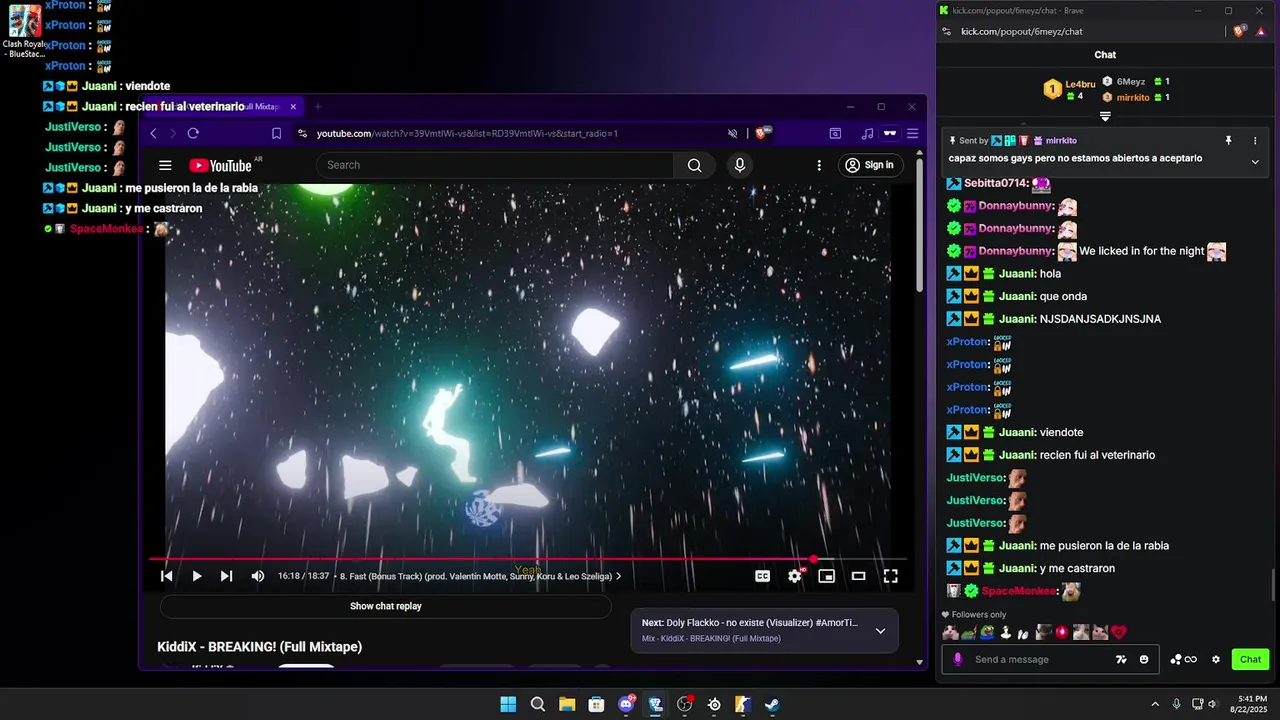Open Brave Shields in Kick chat window
This screenshot has height=720, width=1280.
[x=1240, y=31]
